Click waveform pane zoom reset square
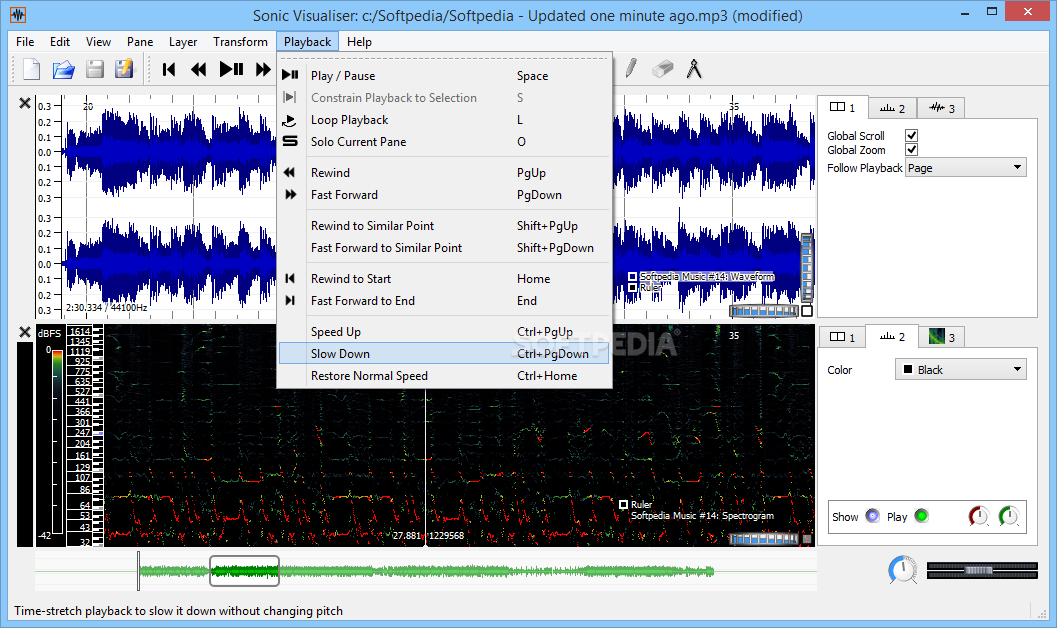The image size is (1057, 628). 807,311
